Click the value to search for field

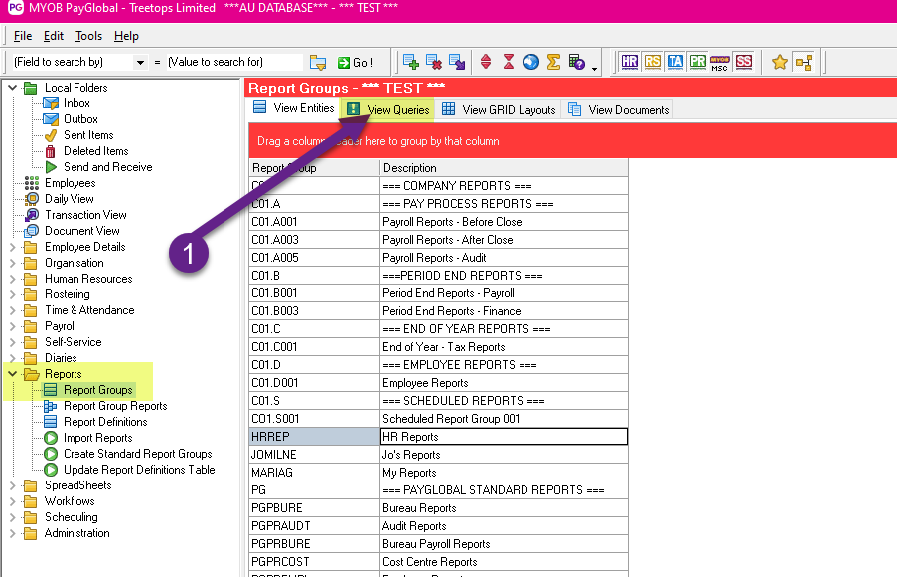coord(233,62)
